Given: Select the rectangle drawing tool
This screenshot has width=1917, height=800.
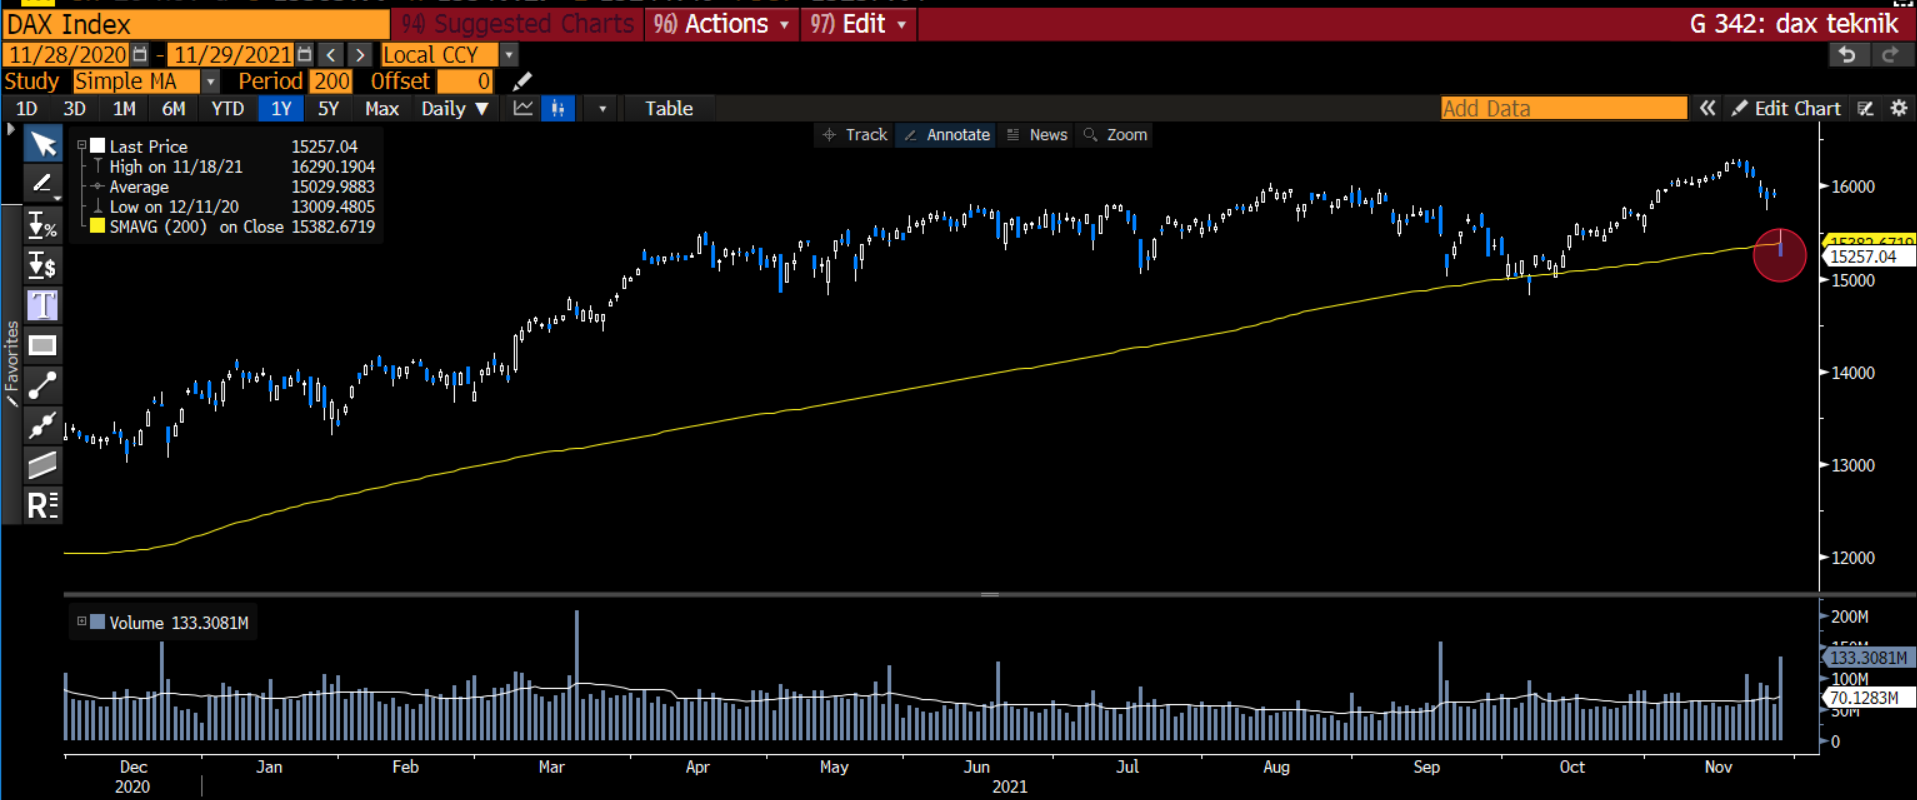Looking at the screenshot, I should point(43,345).
